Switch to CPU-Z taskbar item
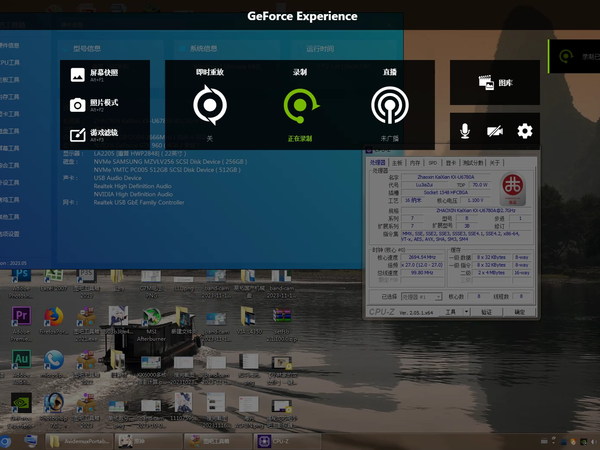Screen dimensions: 600x450 pos(287,441)
